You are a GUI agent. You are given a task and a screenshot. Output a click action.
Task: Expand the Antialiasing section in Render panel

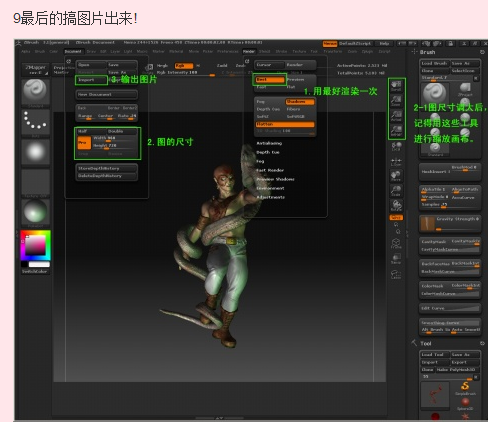click(x=269, y=143)
